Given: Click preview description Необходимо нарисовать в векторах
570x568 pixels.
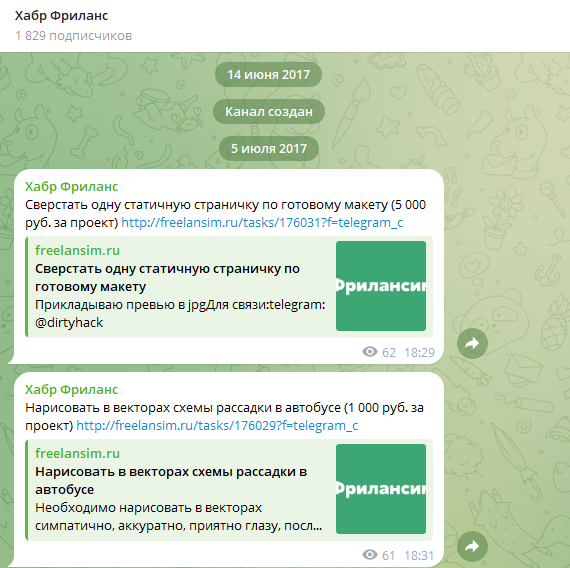Looking at the screenshot, I should [x=178, y=516].
